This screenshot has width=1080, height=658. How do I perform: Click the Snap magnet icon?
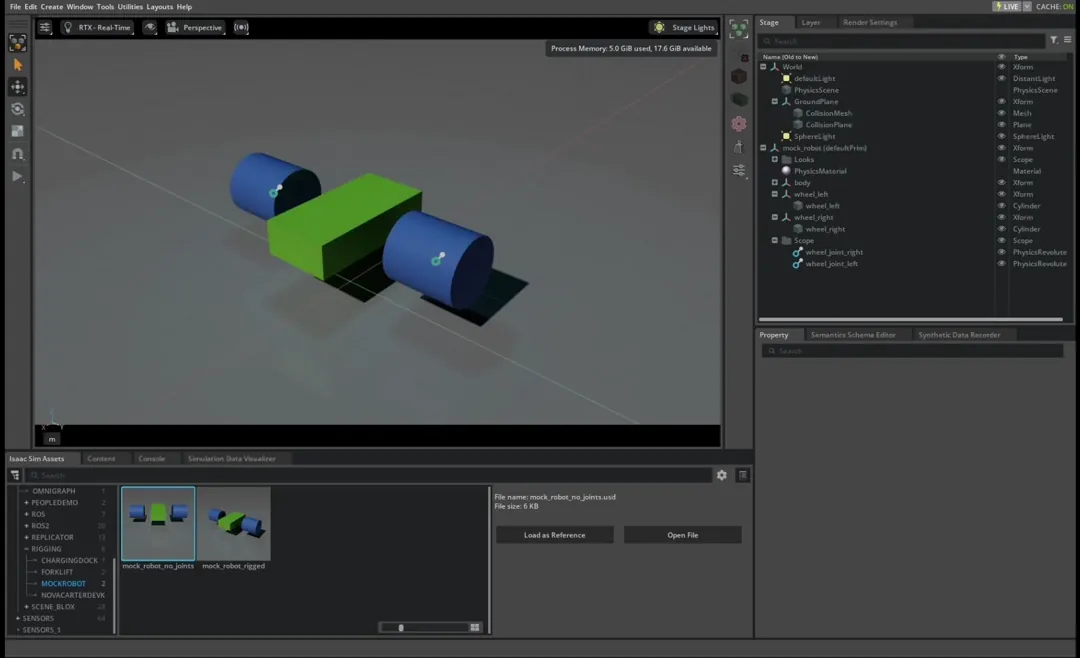(x=17, y=154)
